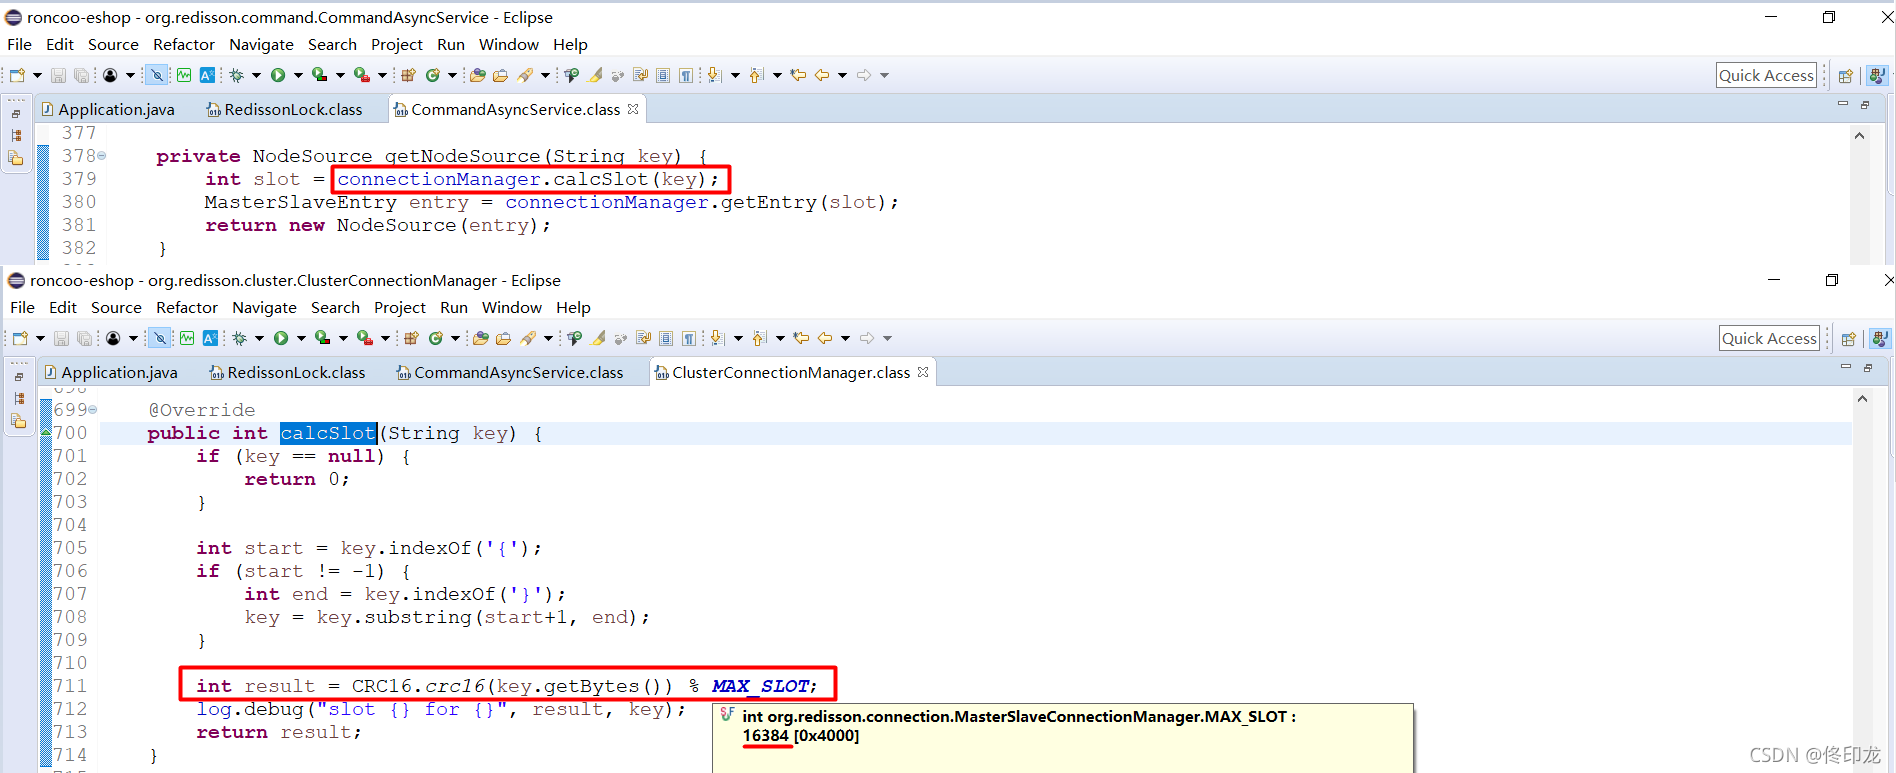The image size is (1896, 773).
Task: Switch to RedissonLock.class tab in CommandAsyncService window
Action: [284, 109]
